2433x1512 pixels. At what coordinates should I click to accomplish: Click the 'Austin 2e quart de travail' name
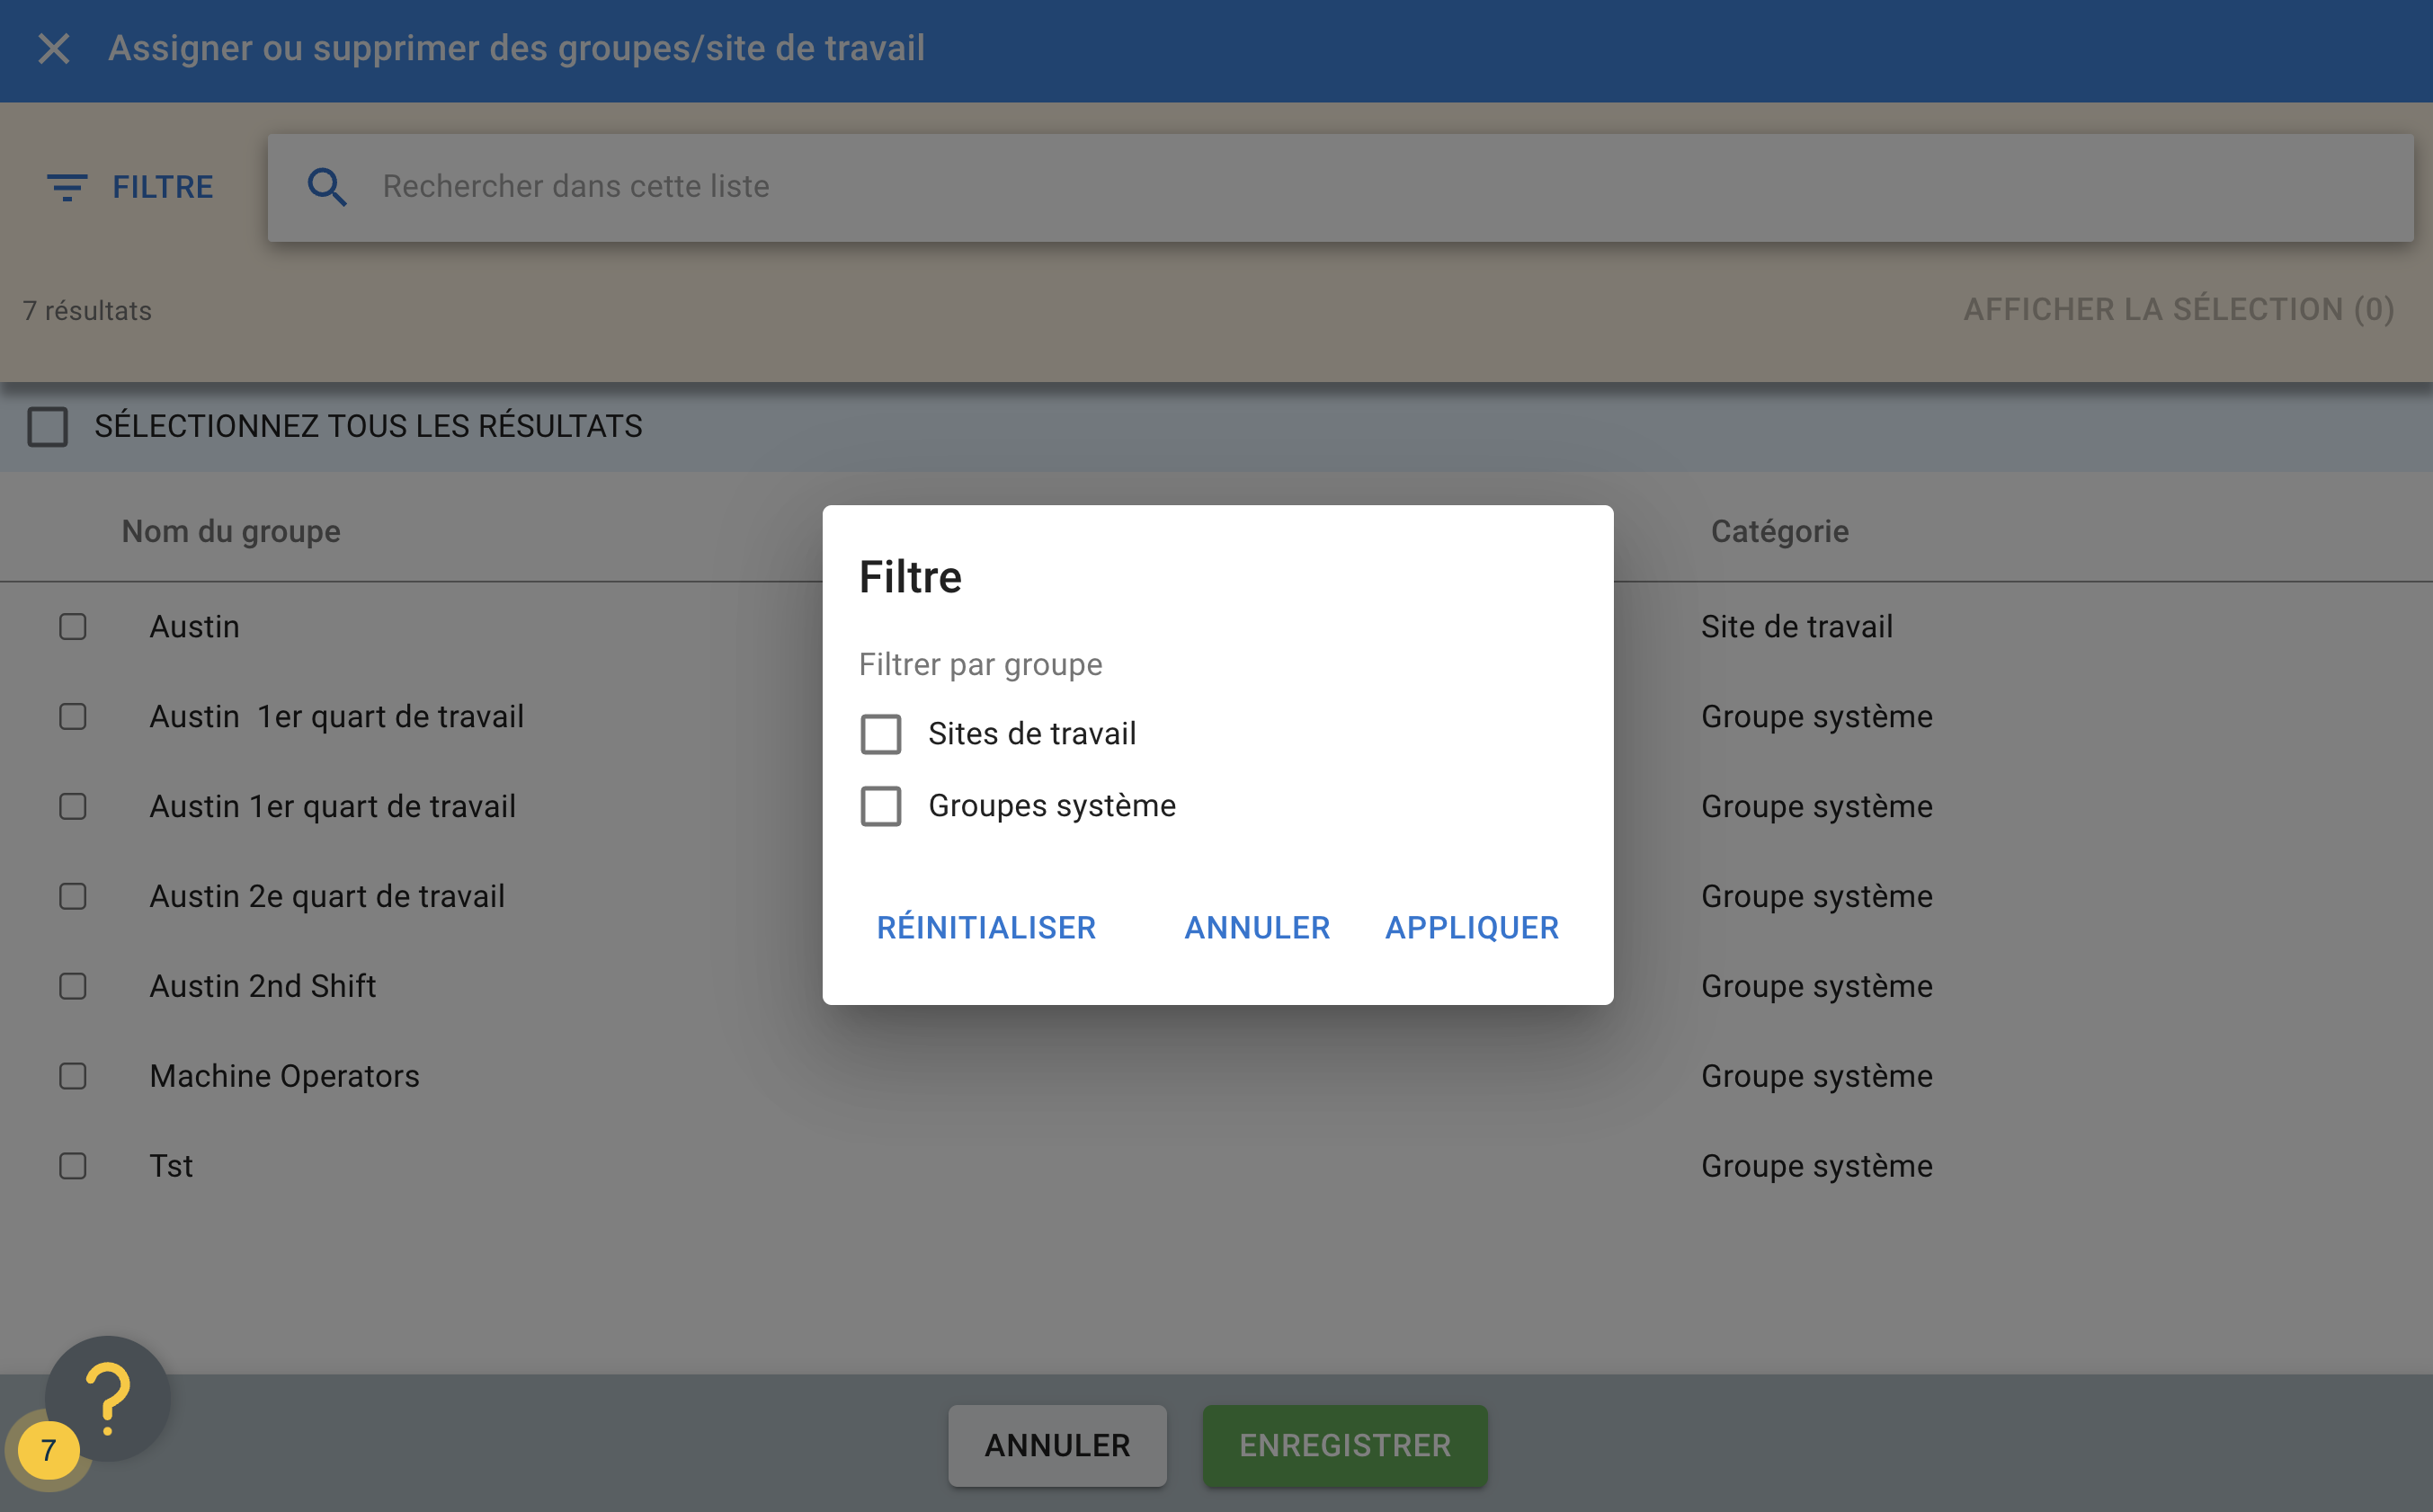click(327, 897)
